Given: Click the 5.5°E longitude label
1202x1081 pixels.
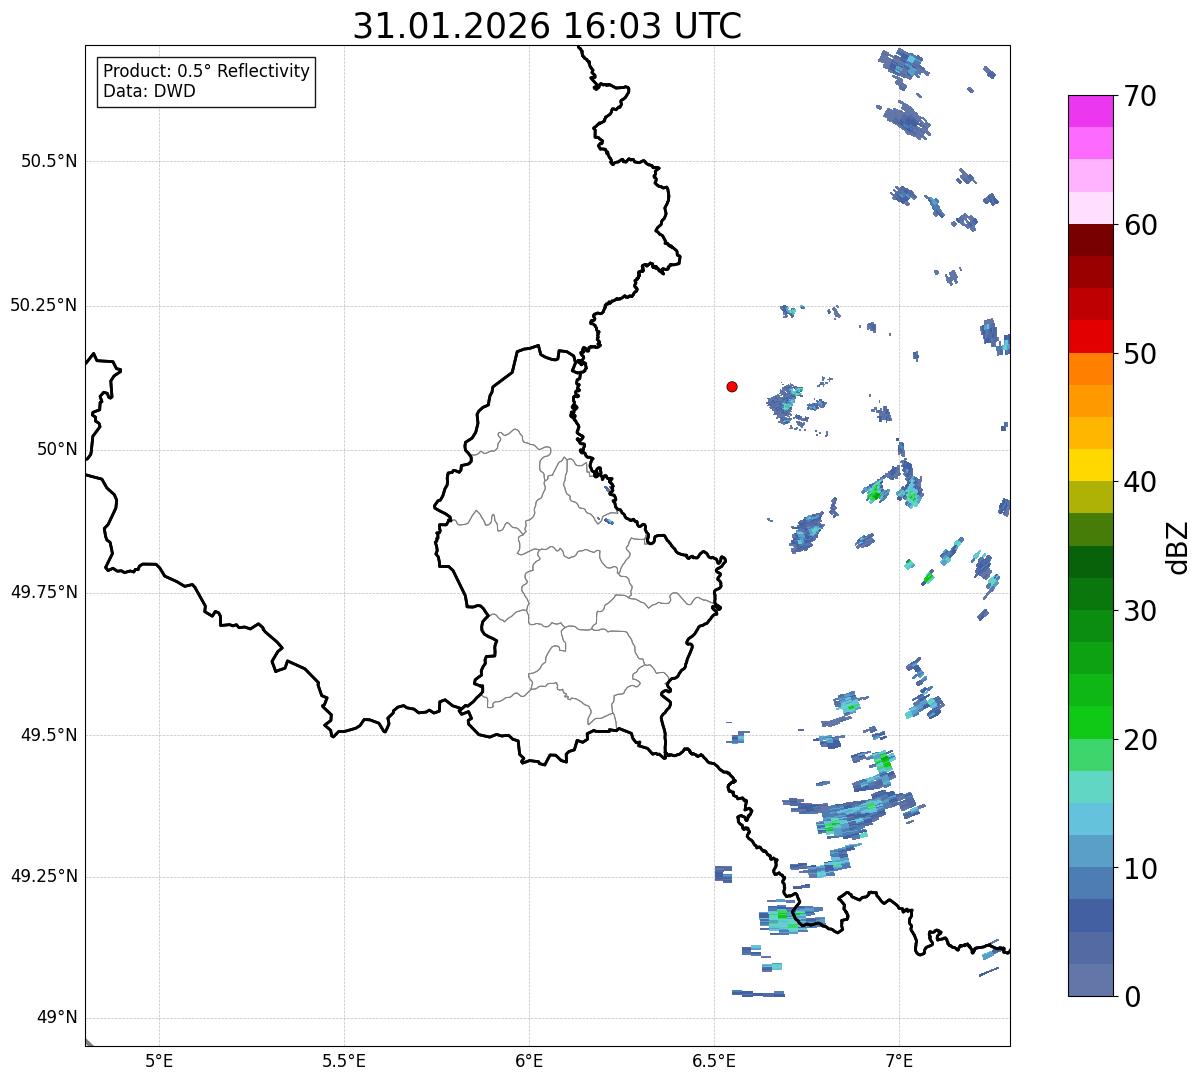Looking at the screenshot, I should click(x=344, y=1061).
